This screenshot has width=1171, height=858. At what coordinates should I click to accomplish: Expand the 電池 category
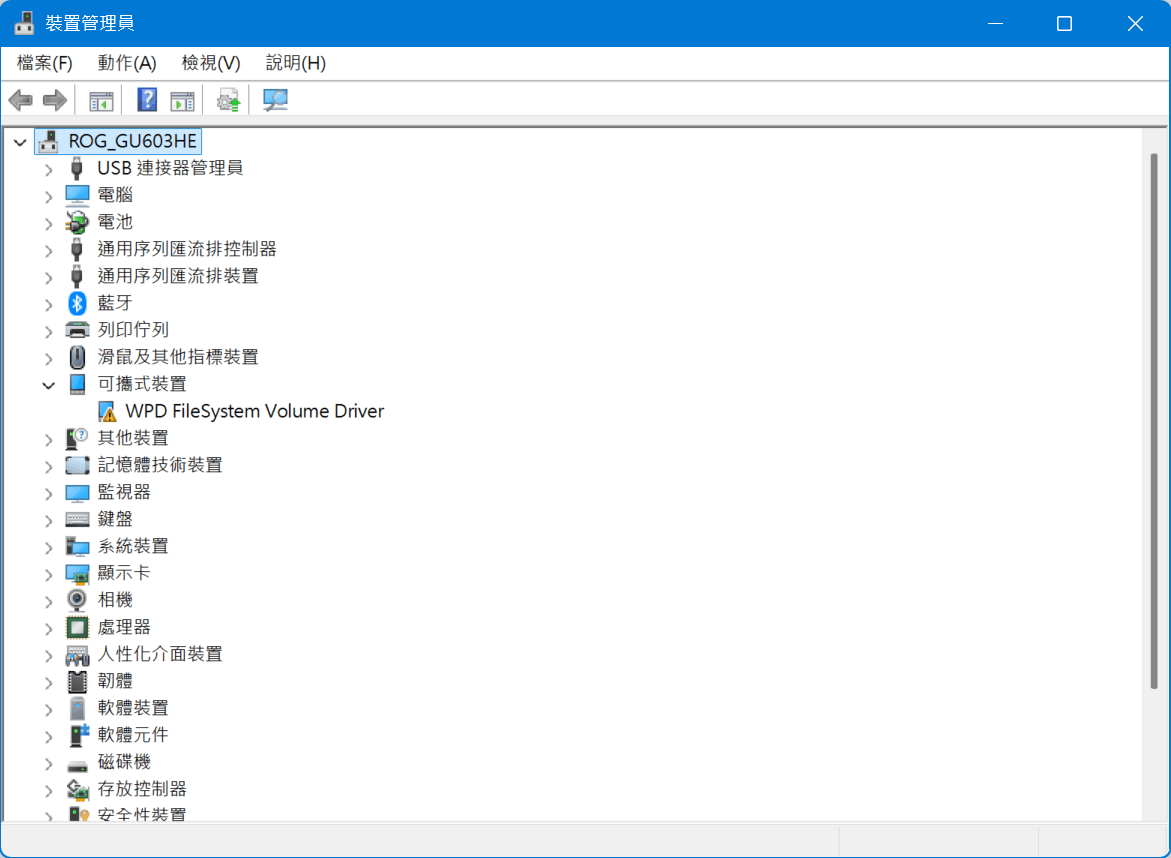click(48, 222)
